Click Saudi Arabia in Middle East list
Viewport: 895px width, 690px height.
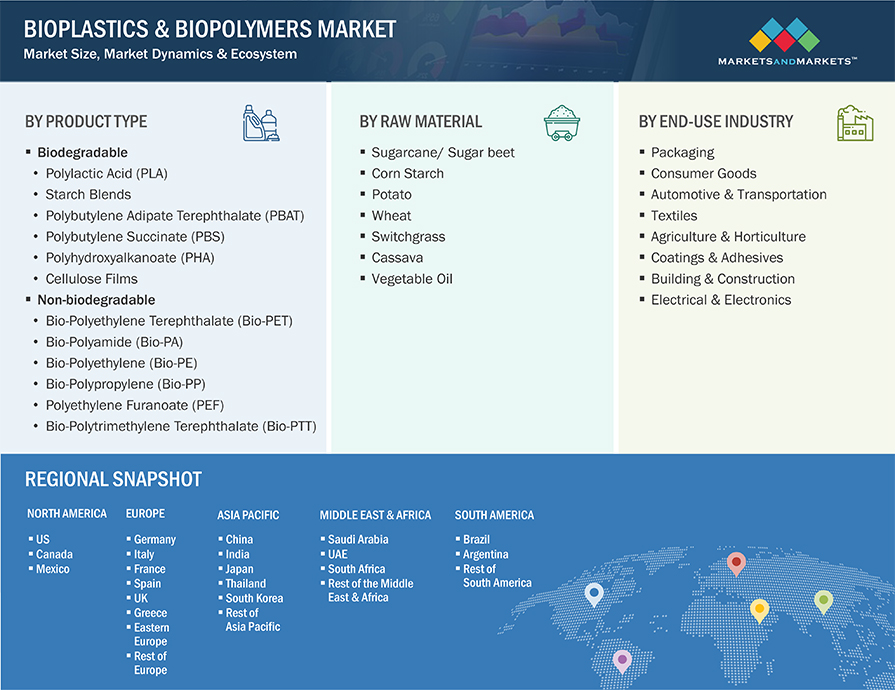point(358,540)
